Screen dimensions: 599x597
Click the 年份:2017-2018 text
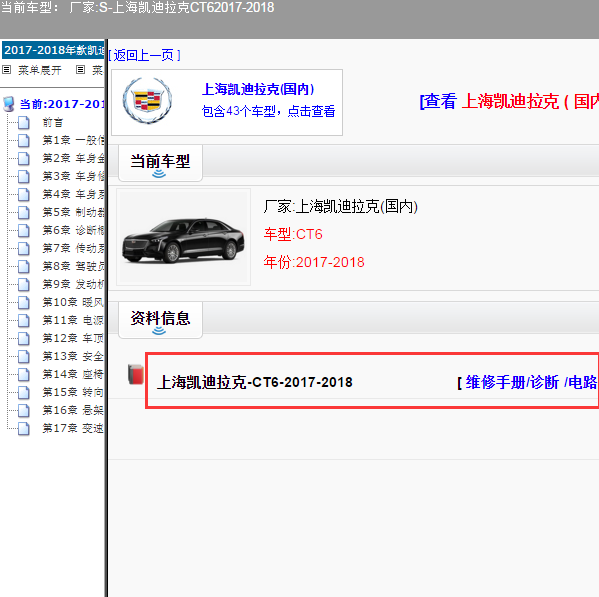(x=314, y=262)
